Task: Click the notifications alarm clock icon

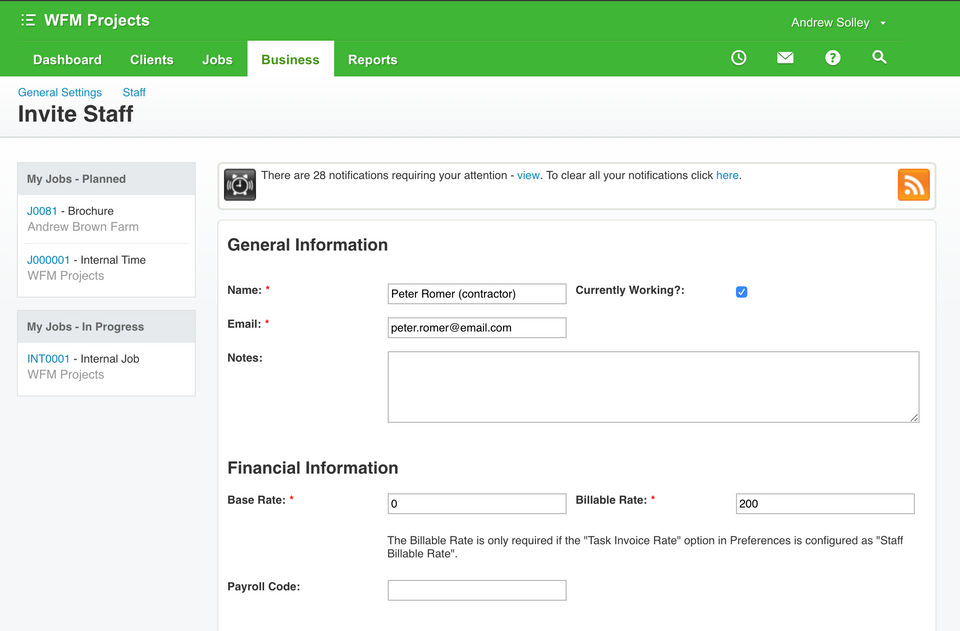Action: pyautogui.click(x=240, y=185)
